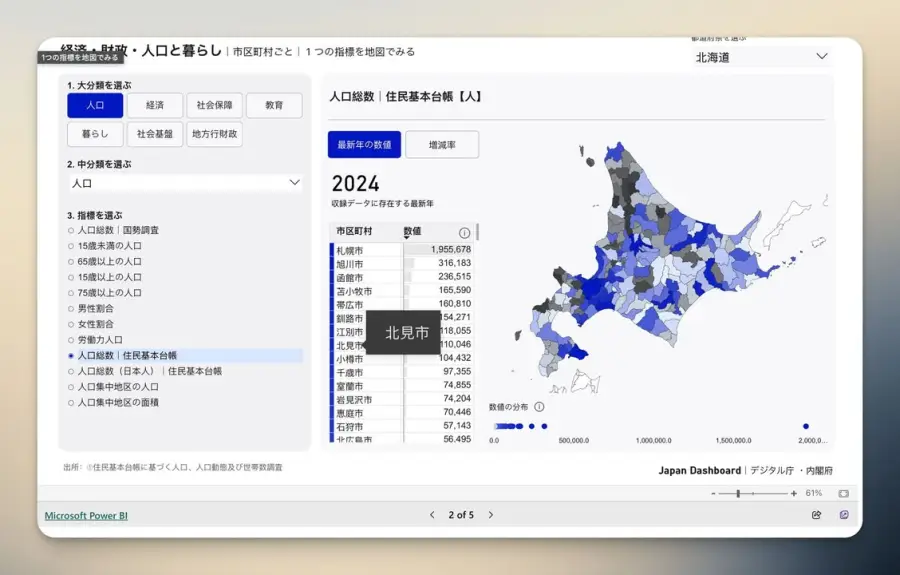Click the value 57,143
The image size is (900, 575).
457,425
